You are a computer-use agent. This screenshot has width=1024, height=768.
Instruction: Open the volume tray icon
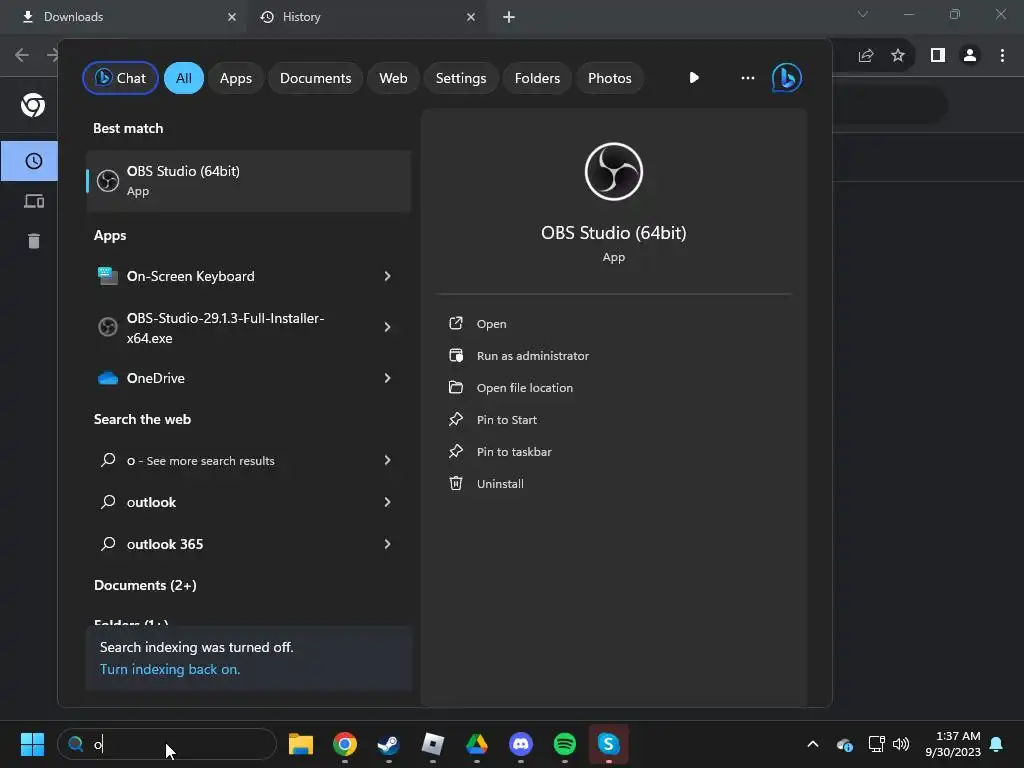(x=901, y=744)
